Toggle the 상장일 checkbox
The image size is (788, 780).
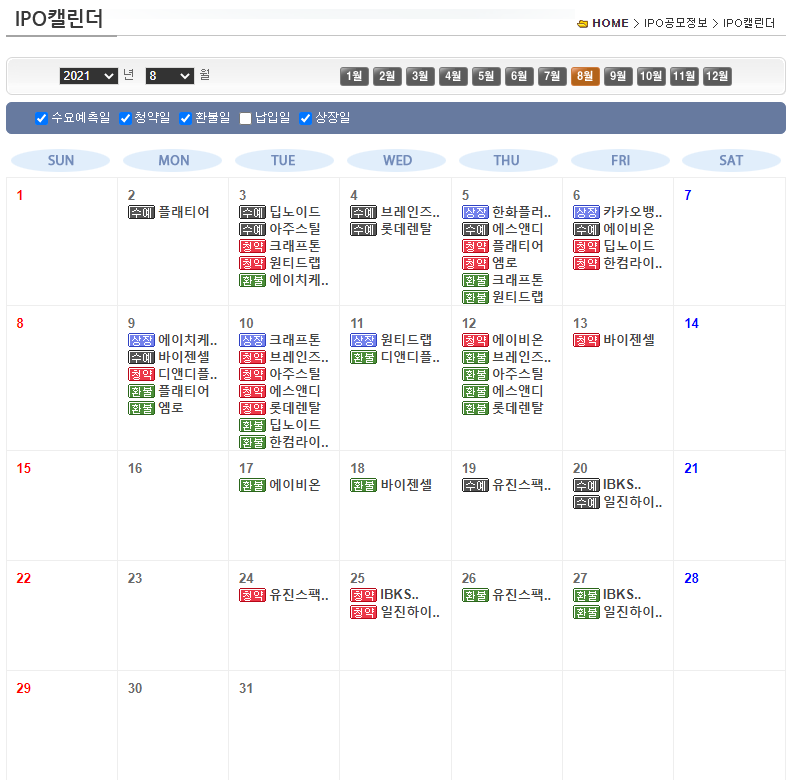pyautogui.click(x=305, y=119)
